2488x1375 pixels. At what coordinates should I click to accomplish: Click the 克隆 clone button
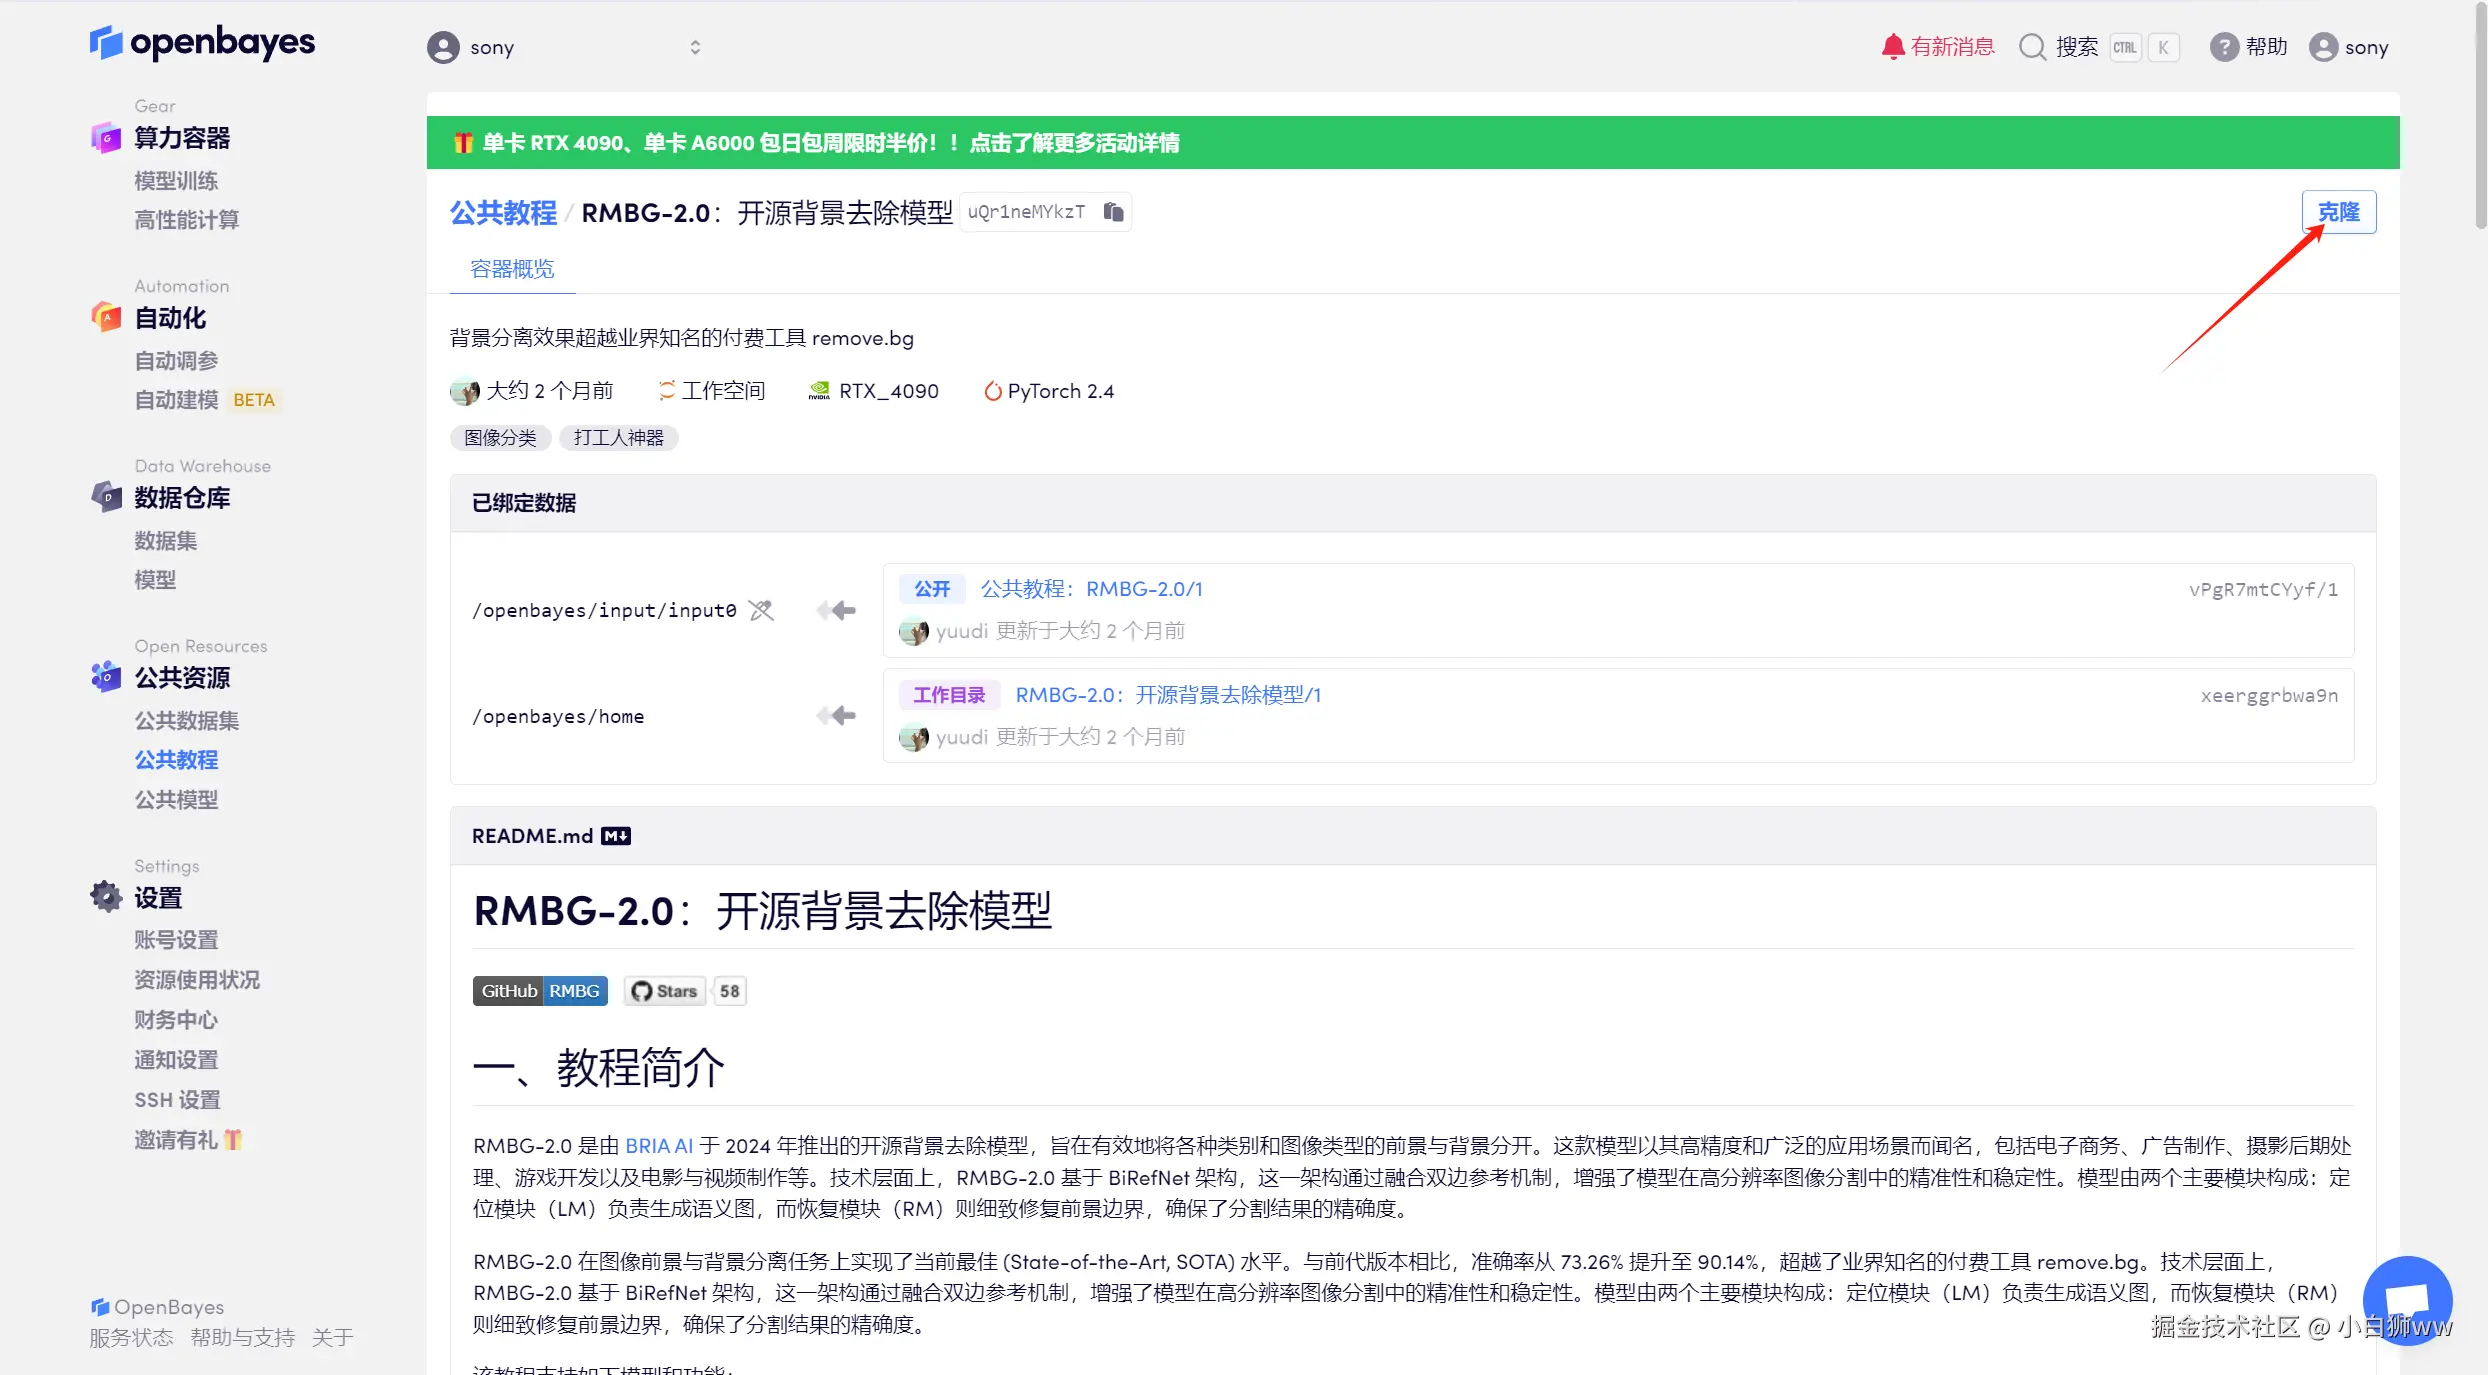point(2338,212)
